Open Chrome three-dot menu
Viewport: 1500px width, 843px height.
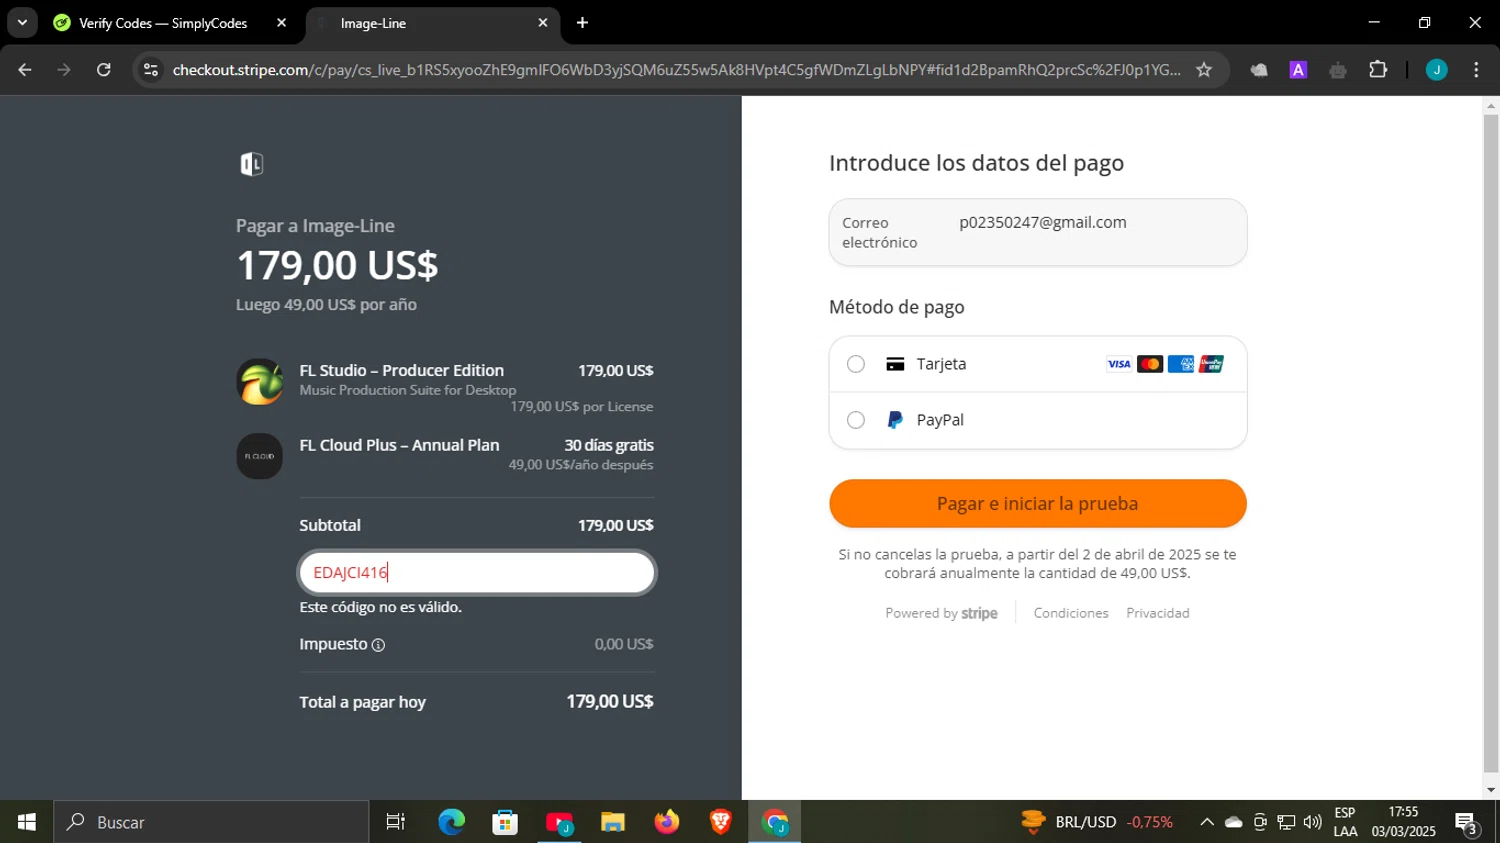1476,69
